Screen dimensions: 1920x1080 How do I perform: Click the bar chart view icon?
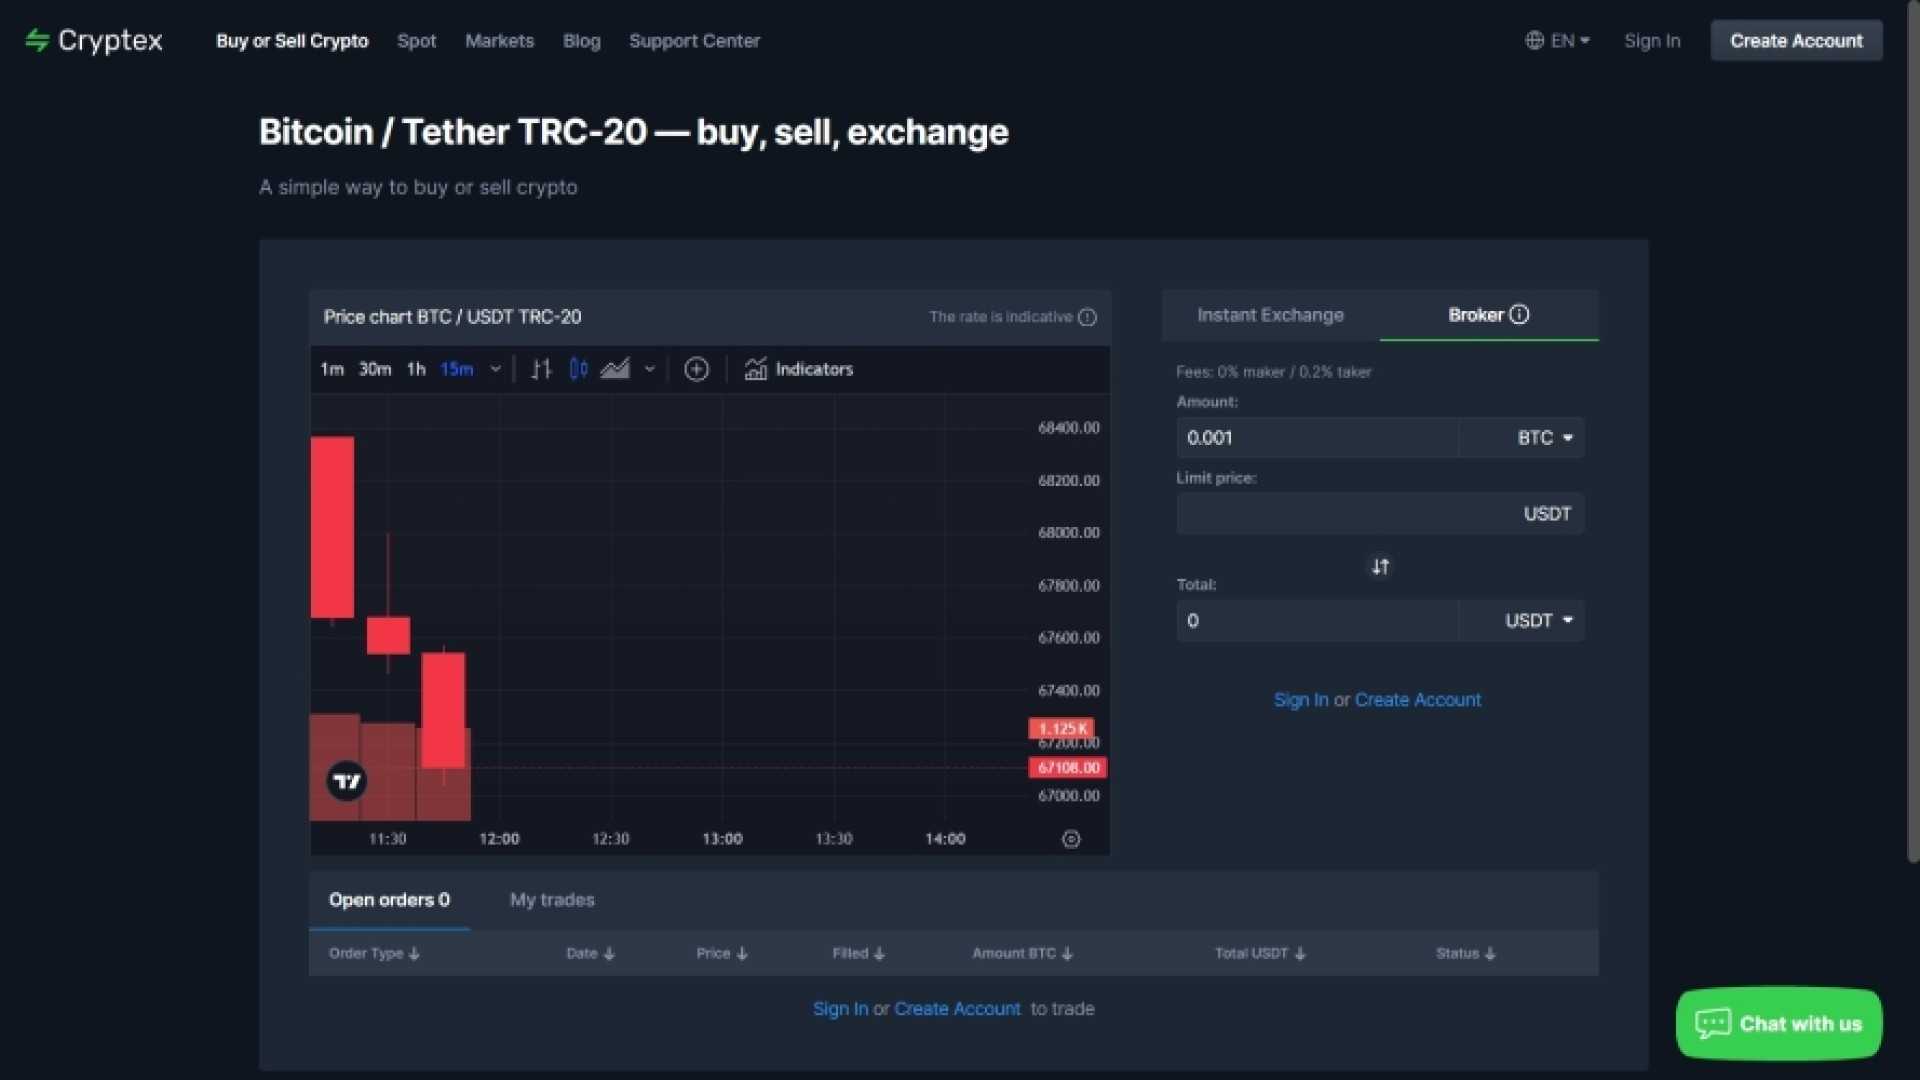coord(541,369)
